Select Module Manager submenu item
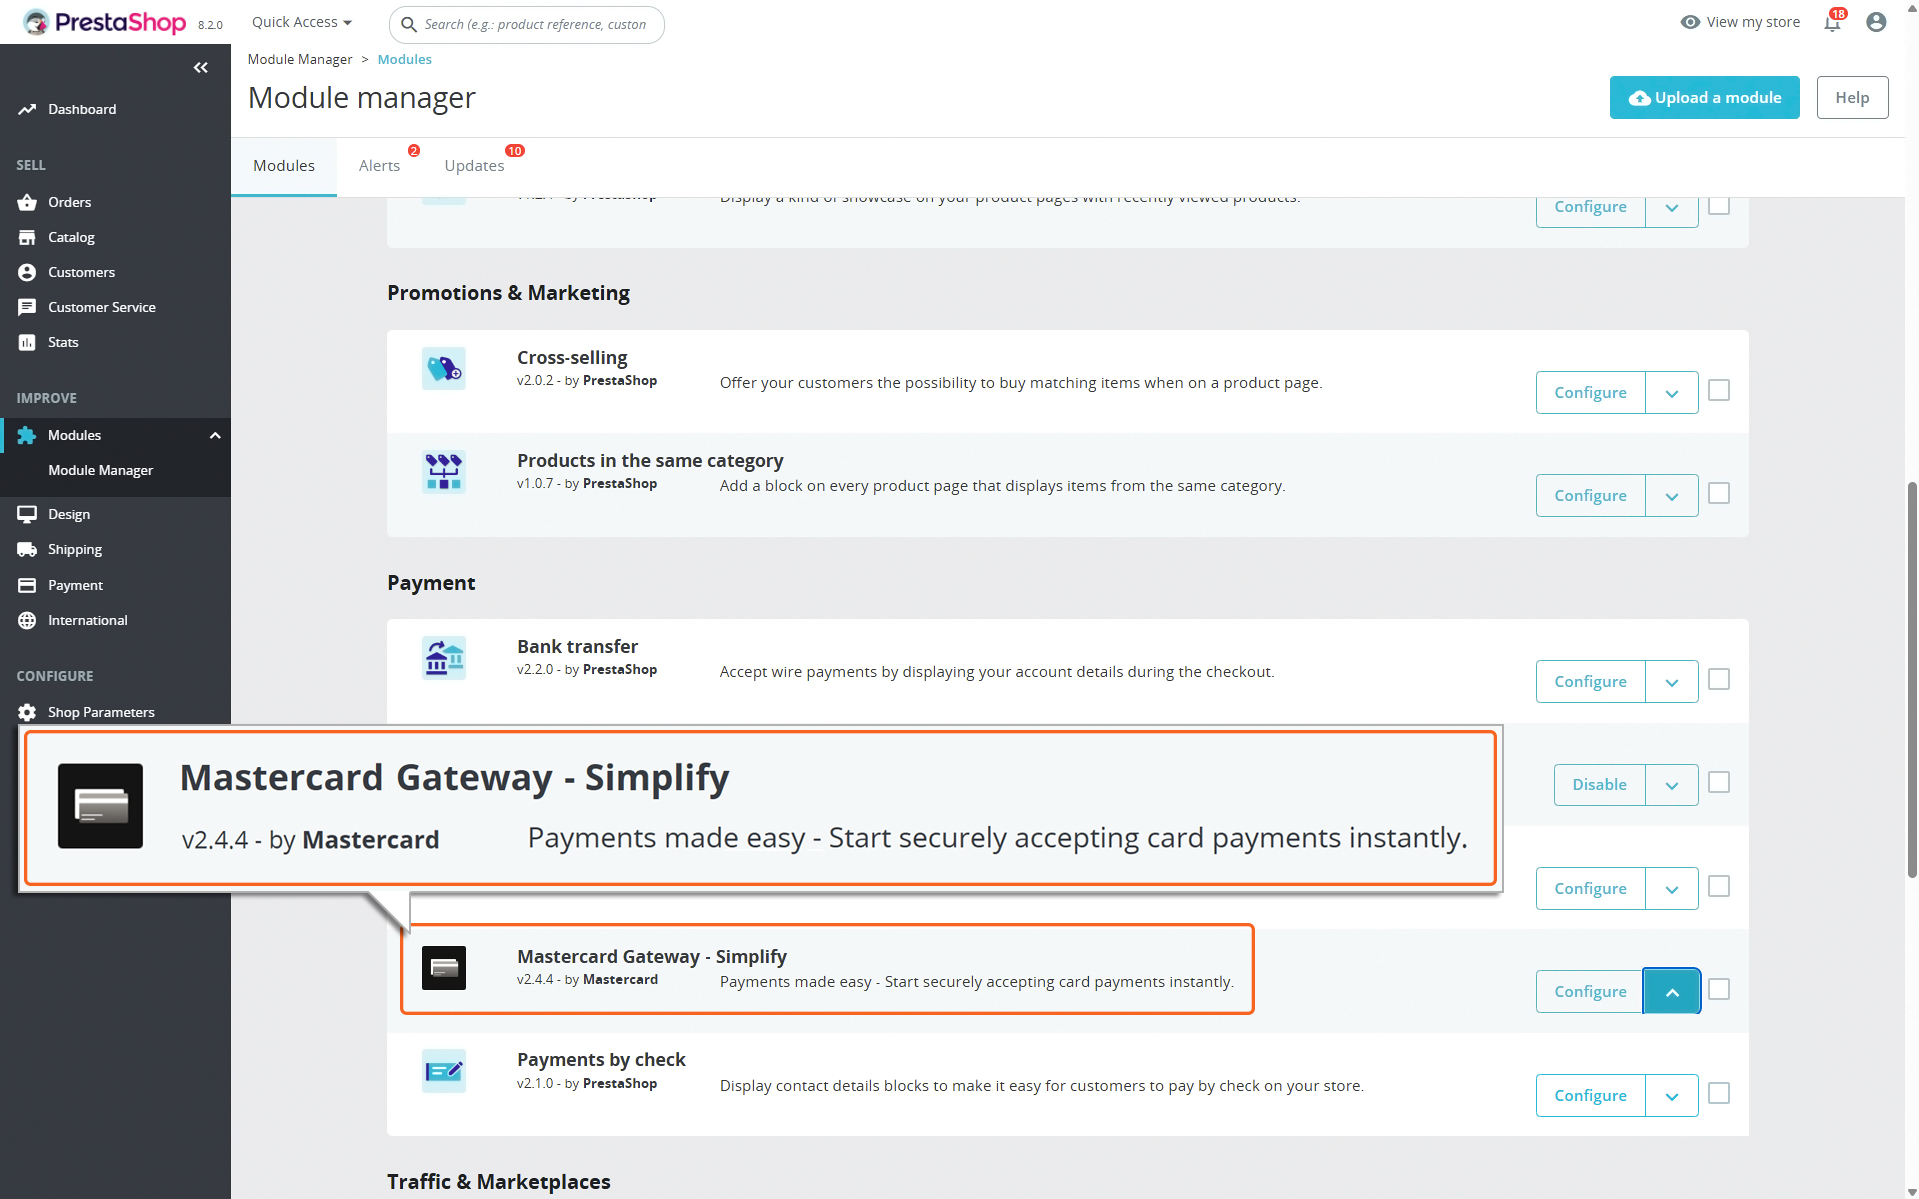1919x1199 pixels. 100,470
